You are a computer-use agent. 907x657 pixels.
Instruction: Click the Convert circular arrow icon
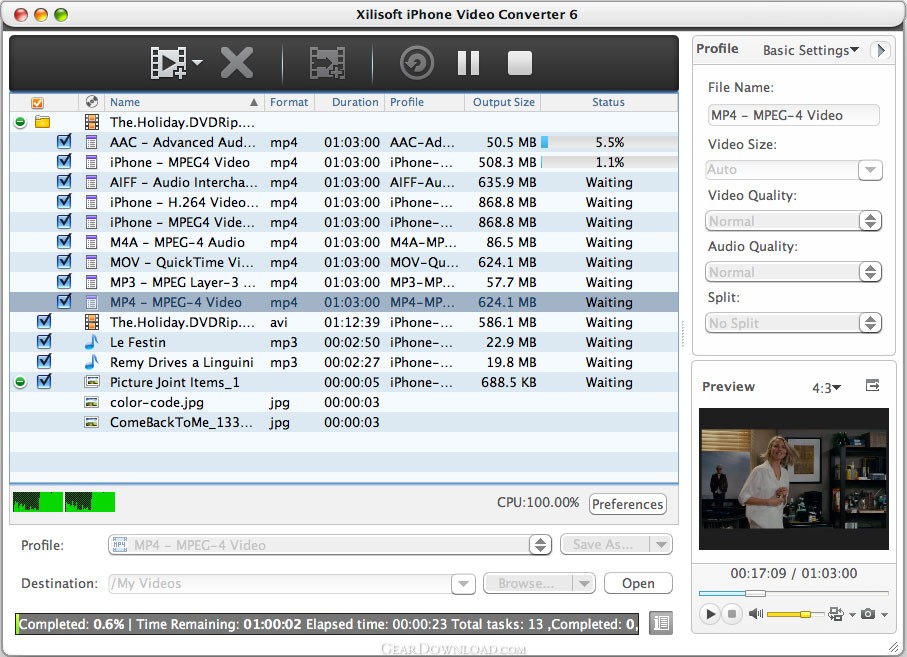tap(416, 62)
